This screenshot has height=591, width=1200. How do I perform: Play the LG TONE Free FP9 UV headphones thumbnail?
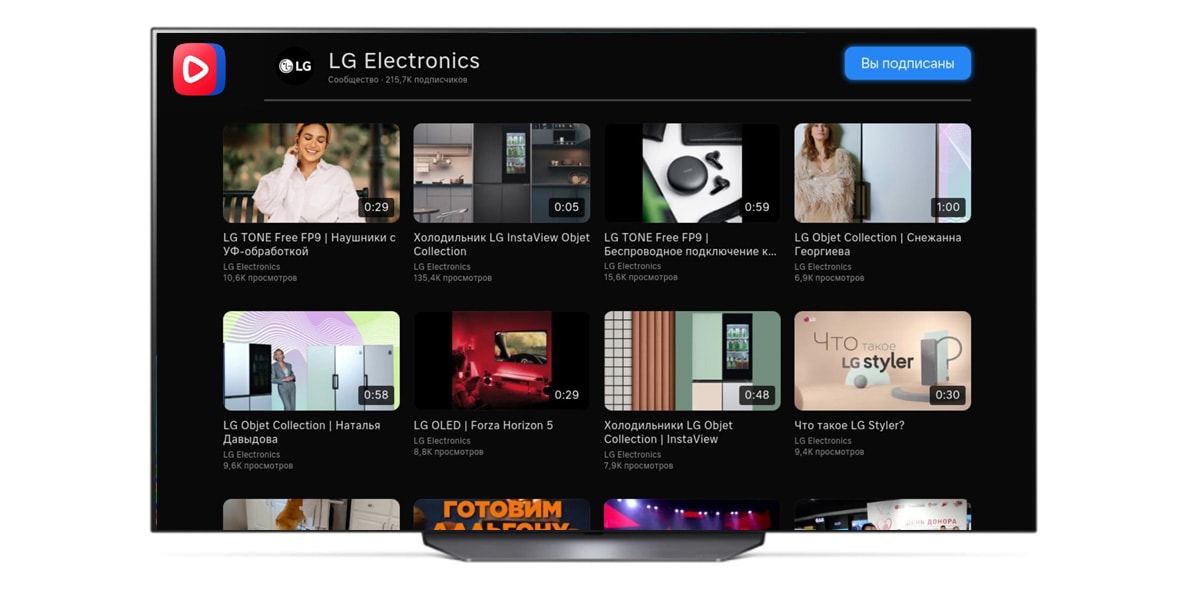point(311,173)
